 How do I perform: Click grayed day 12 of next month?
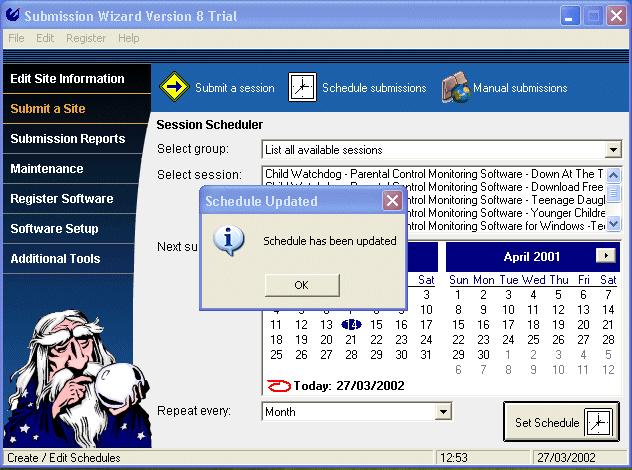pos(608,370)
